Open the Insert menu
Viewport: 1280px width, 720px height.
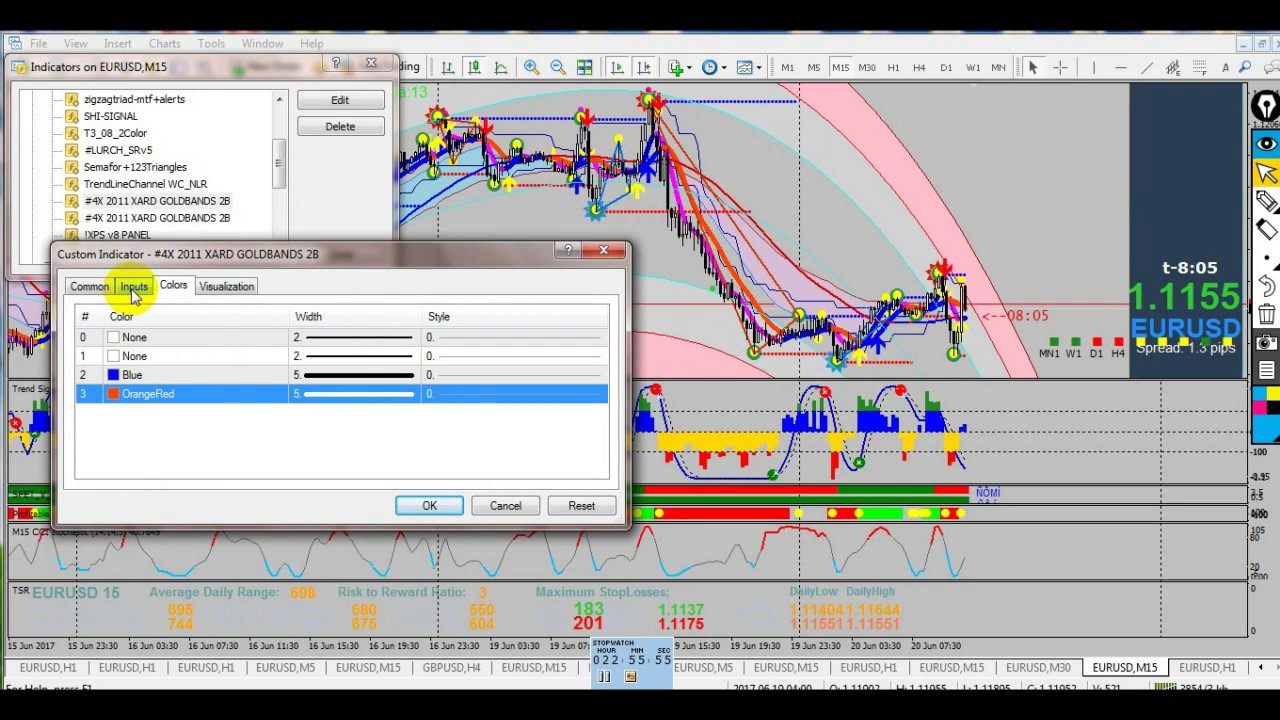coord(118,44)
